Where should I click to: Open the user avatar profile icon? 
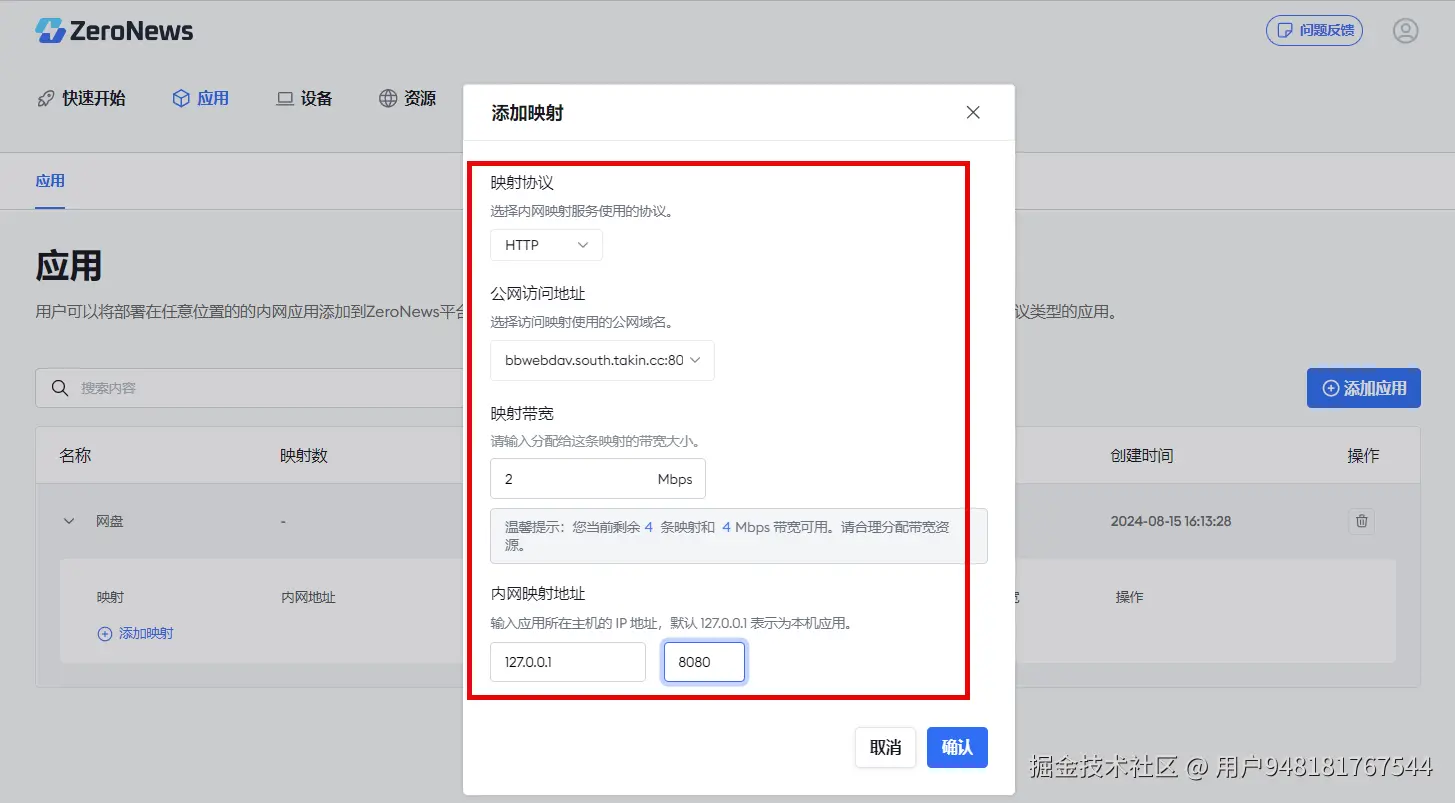point(1405,31)
